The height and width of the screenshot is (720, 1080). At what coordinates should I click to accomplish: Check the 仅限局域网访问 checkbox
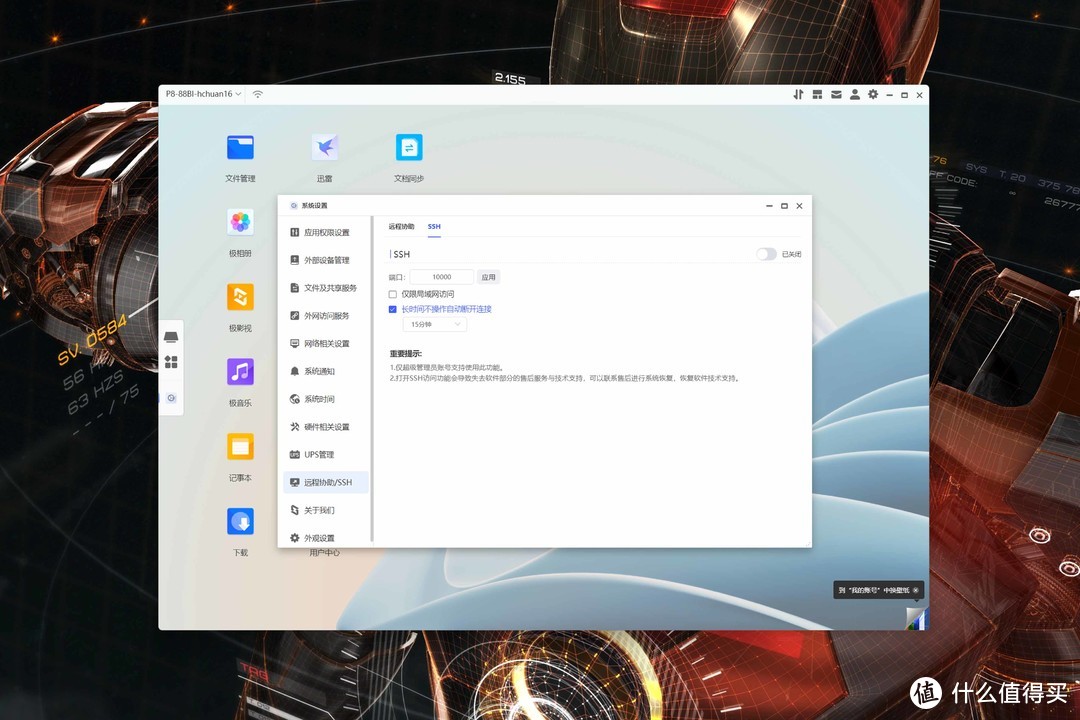(393, 294)
